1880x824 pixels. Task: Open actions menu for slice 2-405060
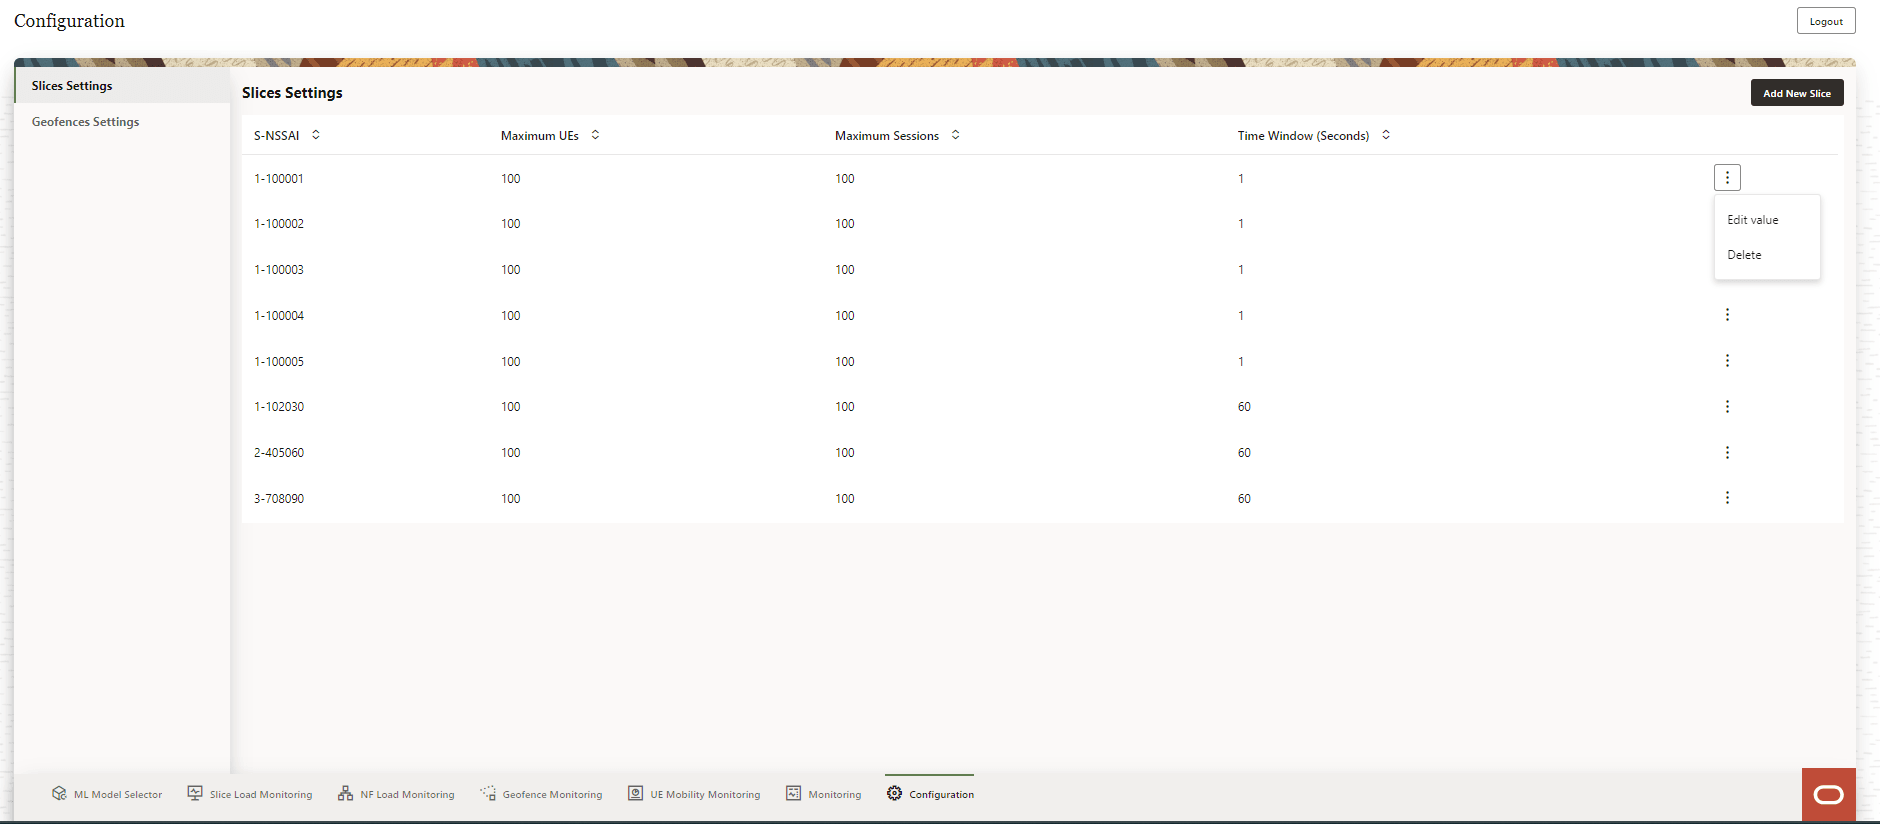pos(1727,453)
